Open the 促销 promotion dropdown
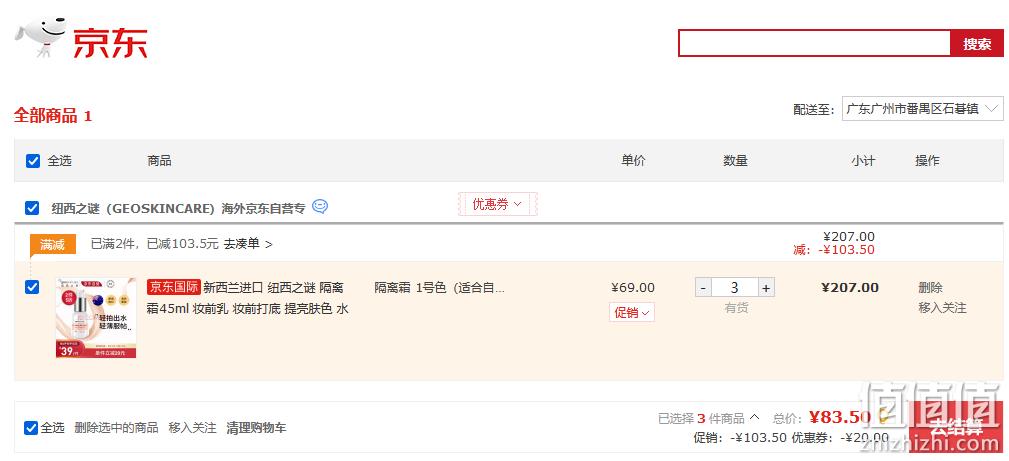The width and height of the screenshot is (1009, 461). [x=632, y=312]
